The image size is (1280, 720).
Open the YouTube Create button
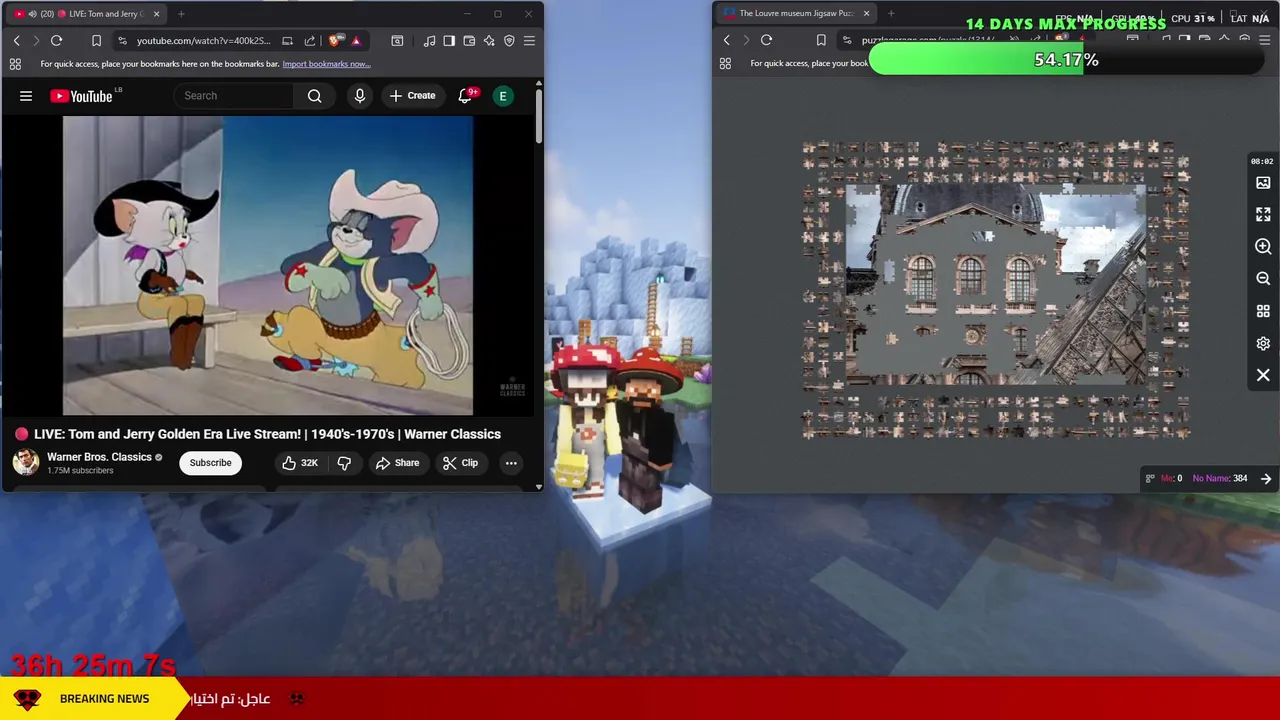(413, 96)
